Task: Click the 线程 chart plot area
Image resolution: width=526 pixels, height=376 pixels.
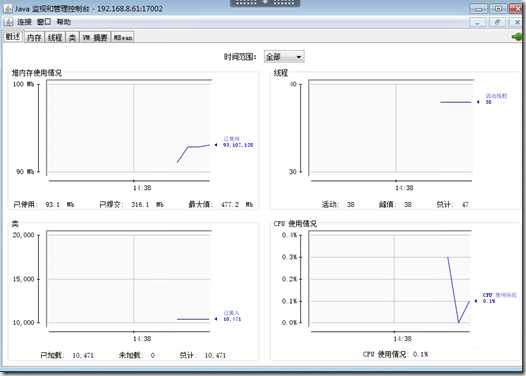Action: (x=391, y=127)
